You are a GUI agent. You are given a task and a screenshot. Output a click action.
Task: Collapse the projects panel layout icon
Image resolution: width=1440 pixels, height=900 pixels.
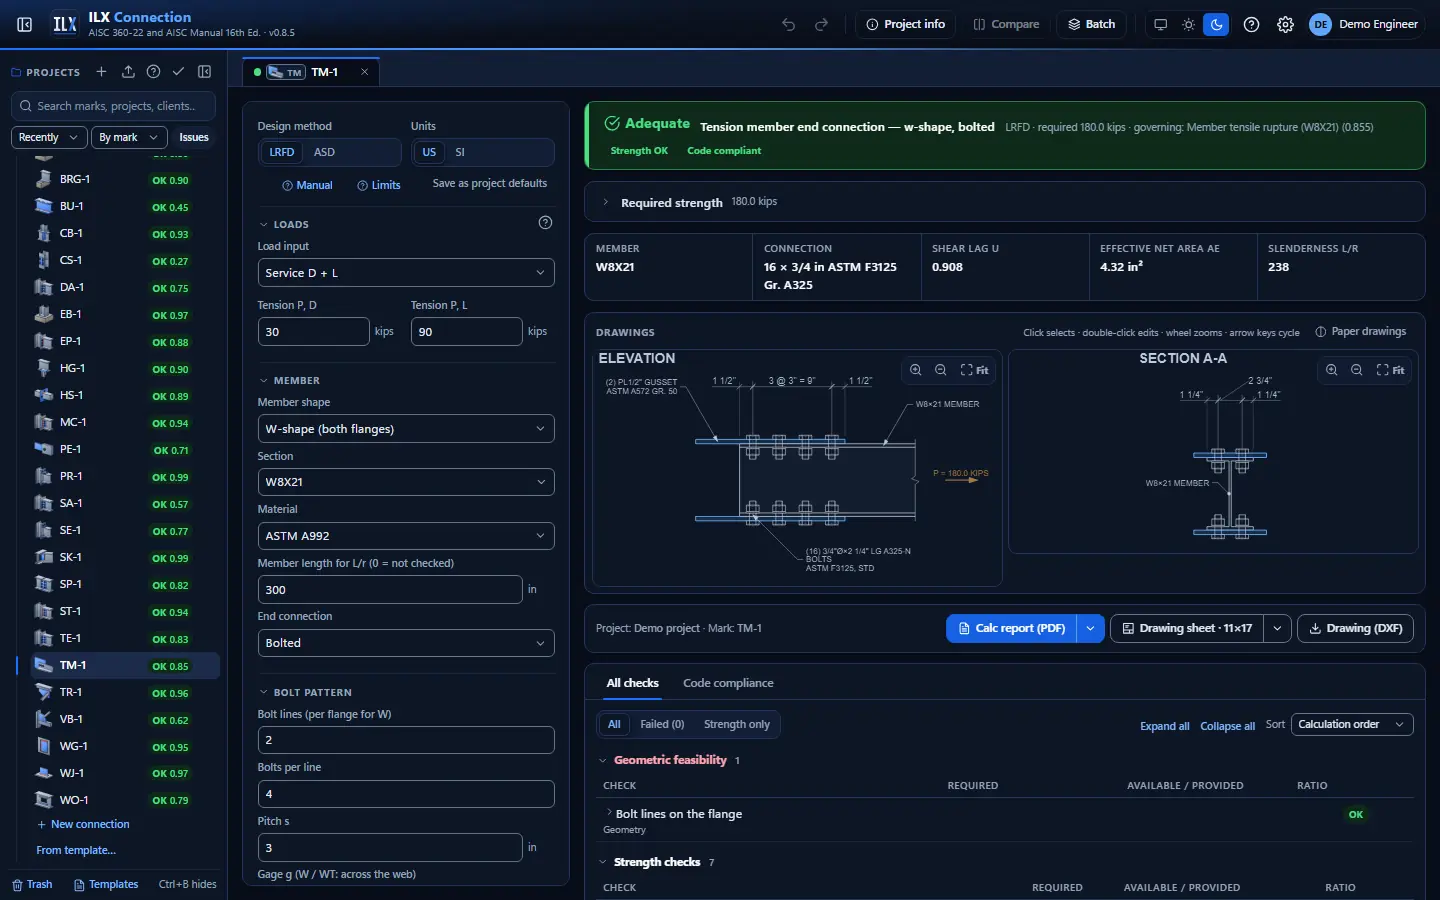pos(205,72)
